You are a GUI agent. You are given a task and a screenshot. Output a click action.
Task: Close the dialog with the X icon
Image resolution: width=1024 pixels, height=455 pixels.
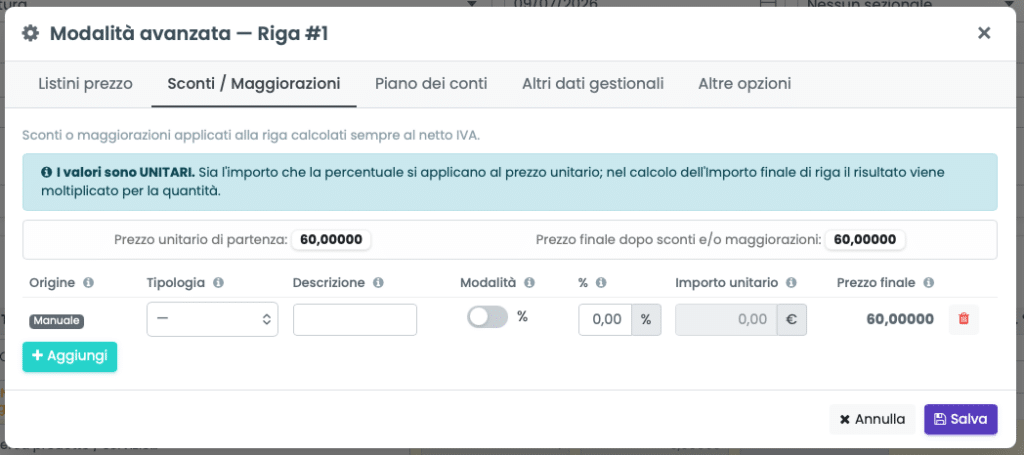[984, 33]
